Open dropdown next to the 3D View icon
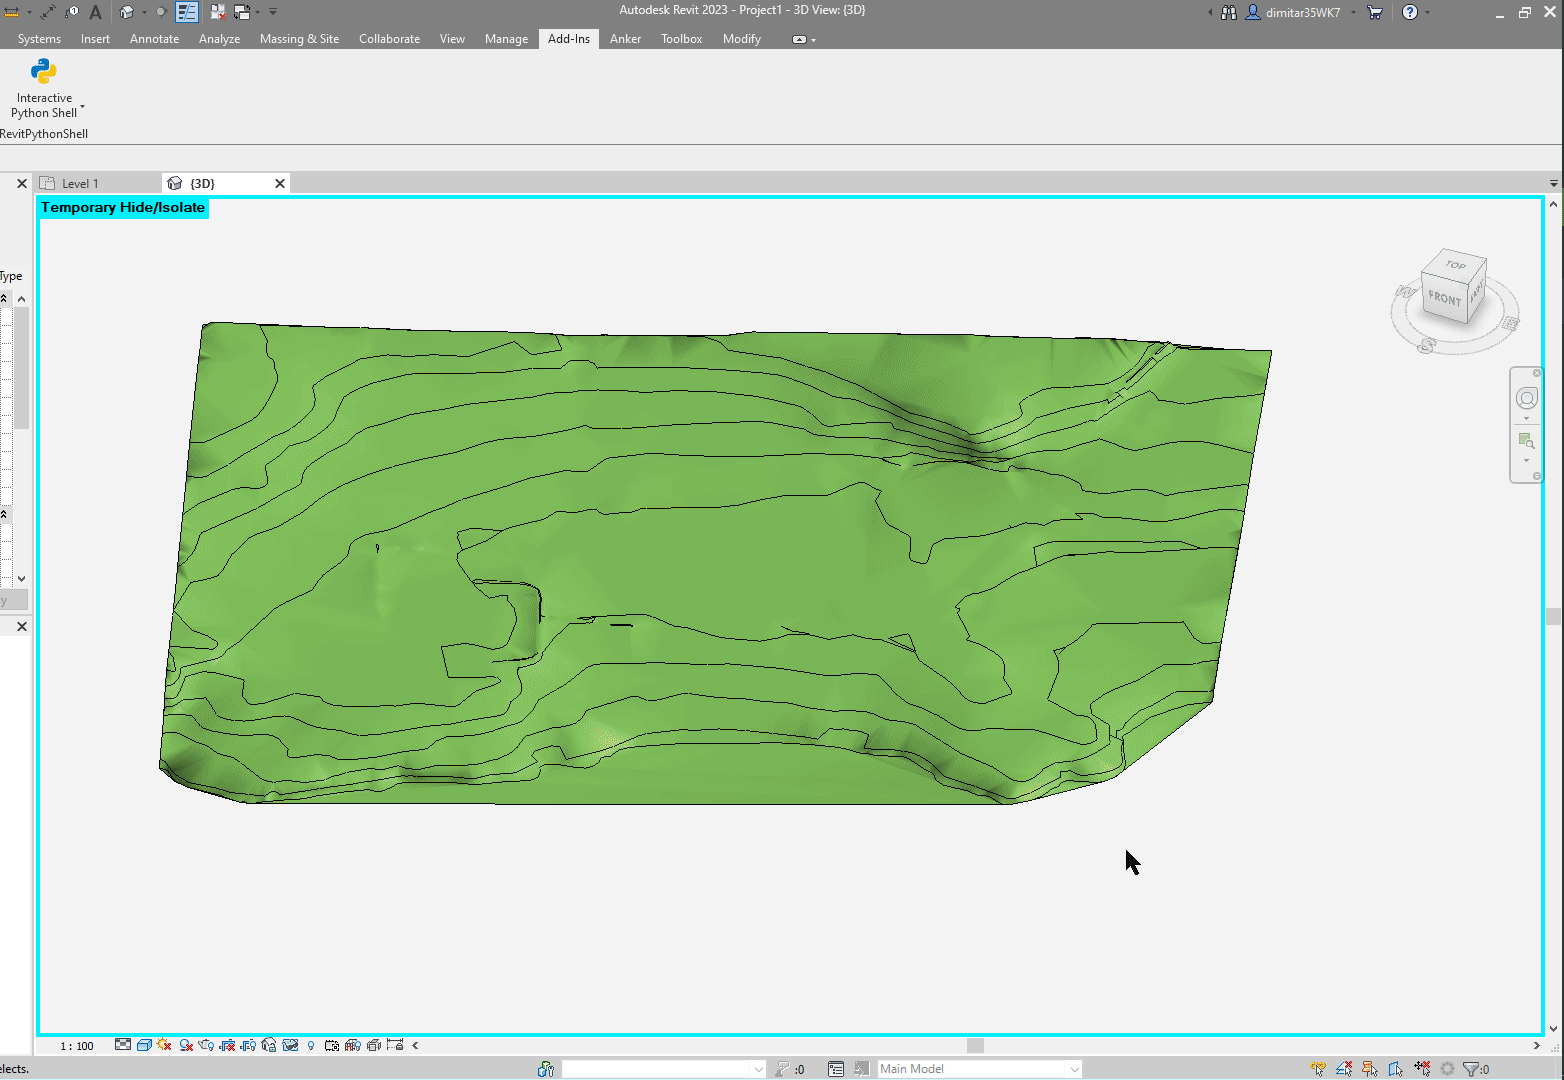1564x1080 pixels. tap(144, 12)
